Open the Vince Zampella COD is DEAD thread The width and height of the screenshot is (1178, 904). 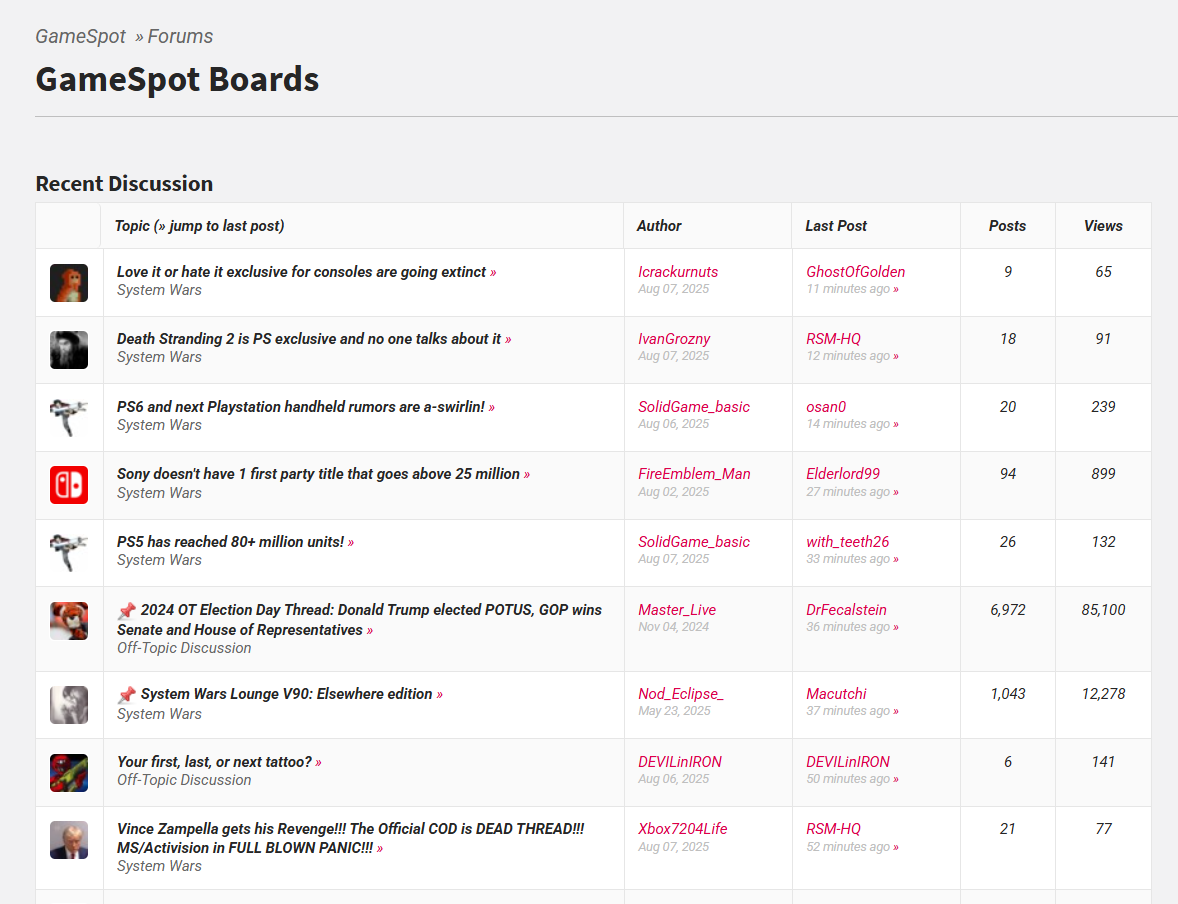350,838
